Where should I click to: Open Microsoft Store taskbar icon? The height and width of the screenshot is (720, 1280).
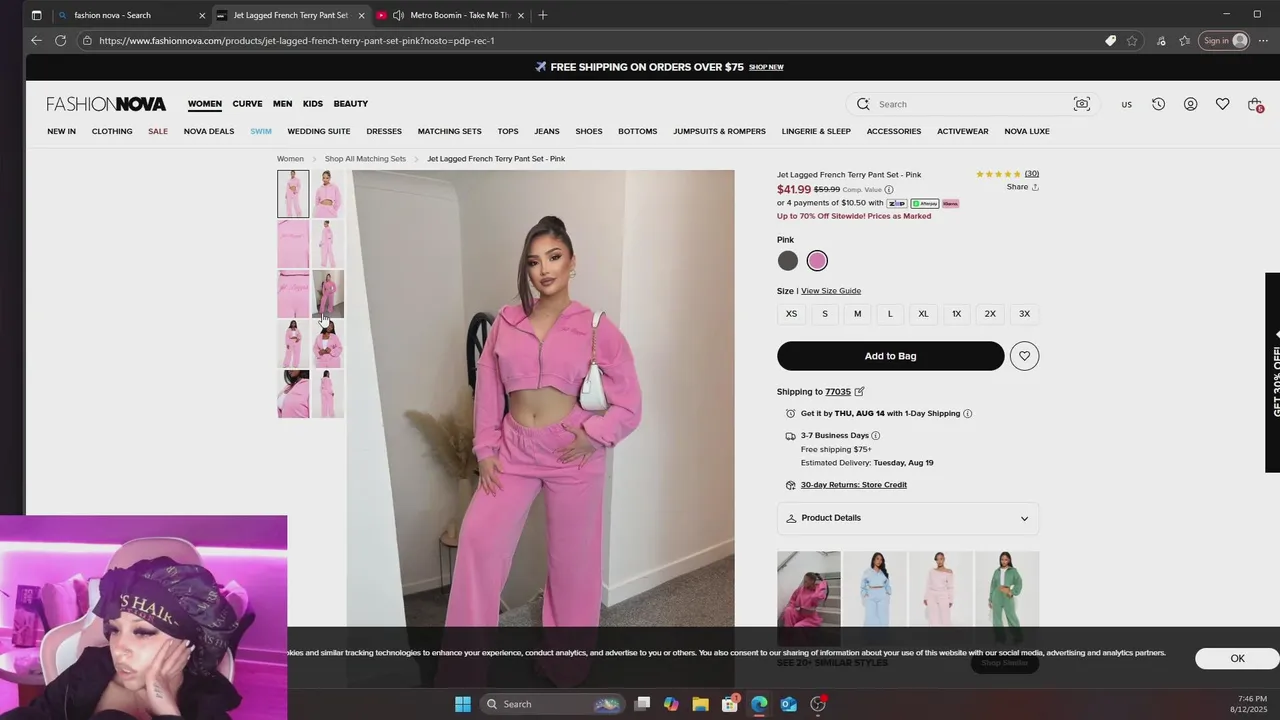click(730, 704)
